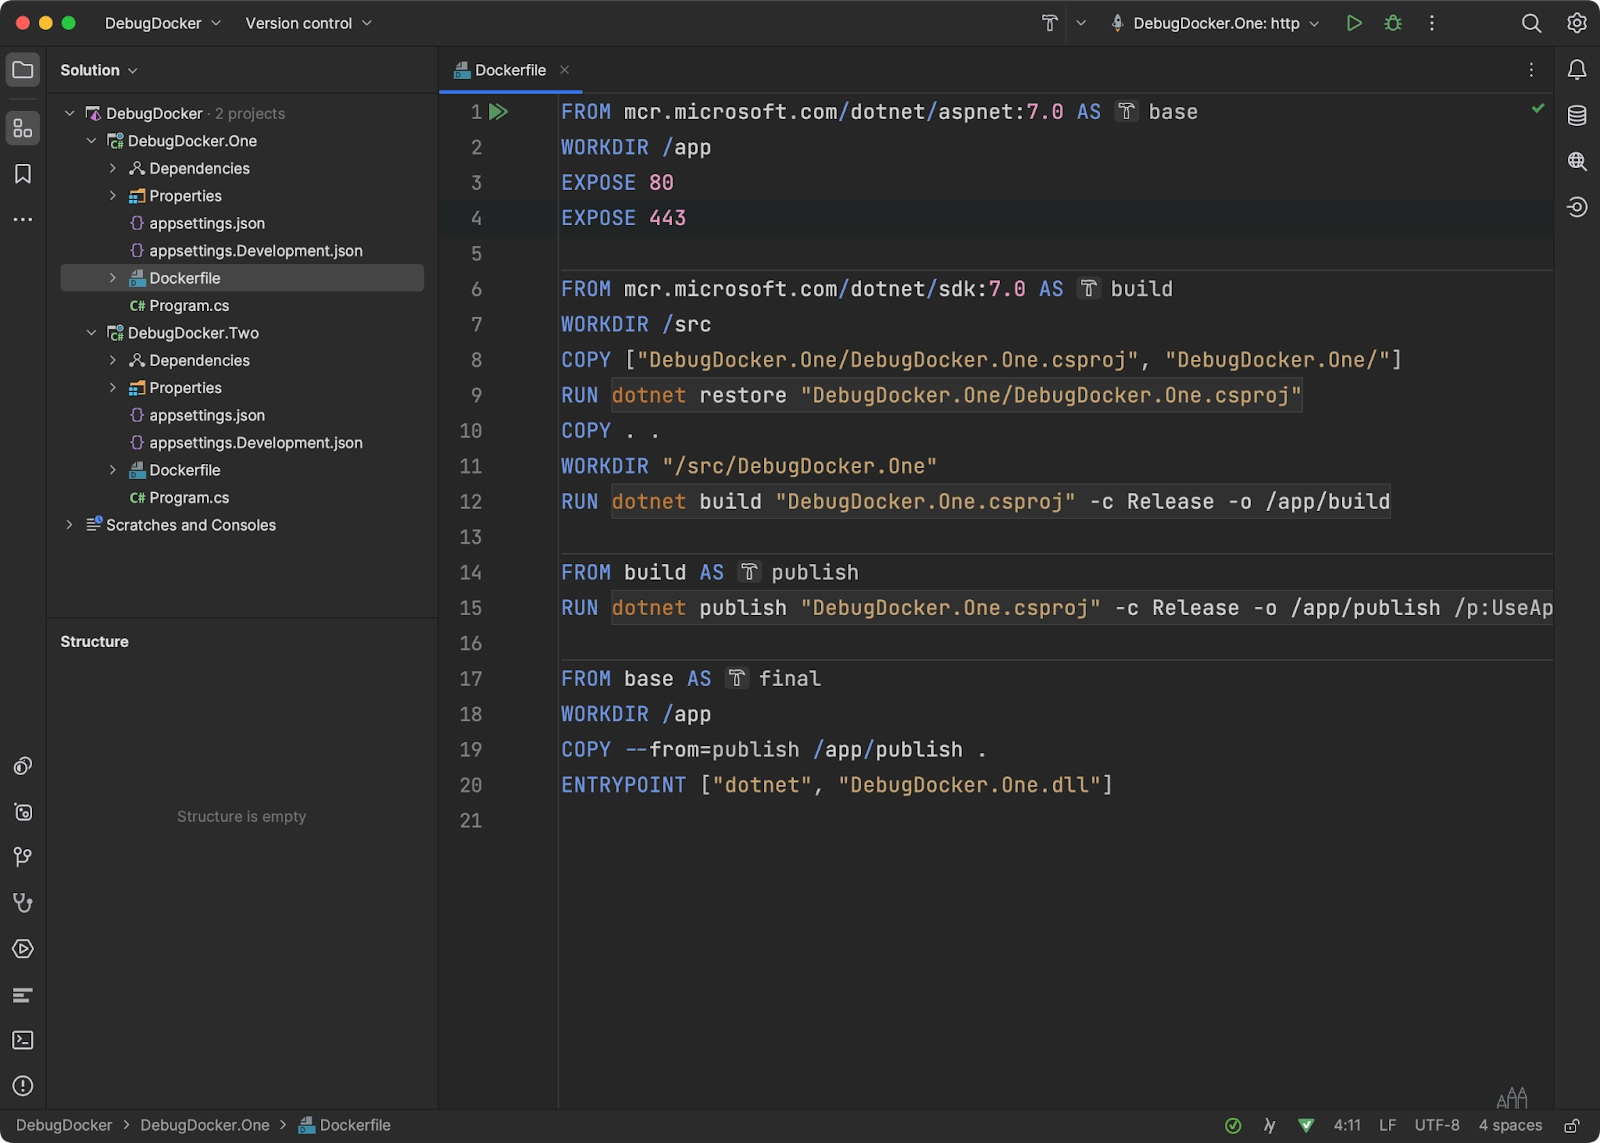The image size is (1600, 1143).
Task: Open the Version control dropdown
Action: pos(308,23)
